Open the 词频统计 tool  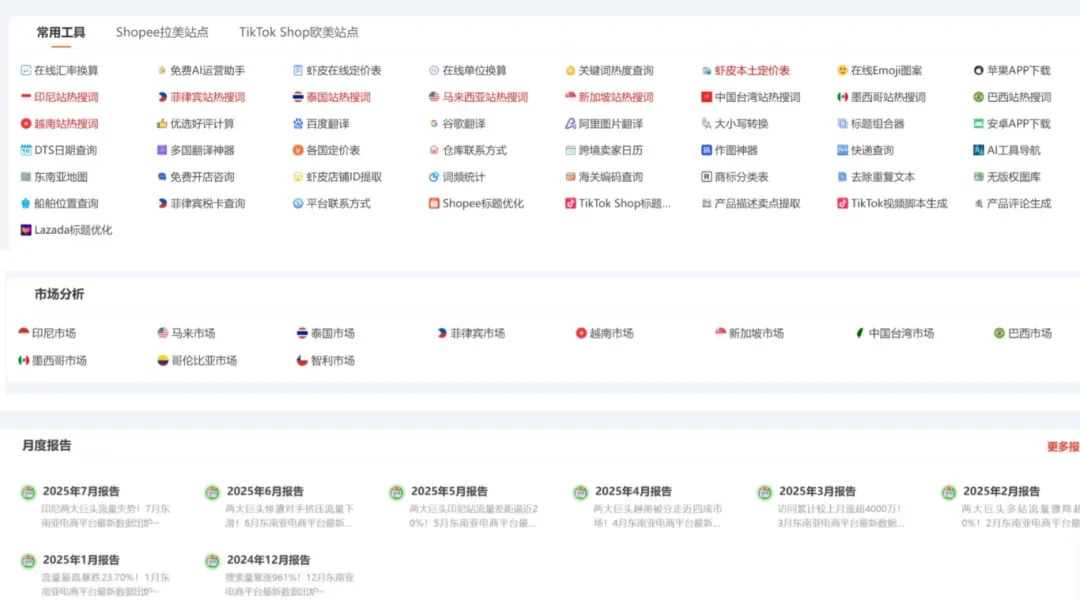click(464, 177)
